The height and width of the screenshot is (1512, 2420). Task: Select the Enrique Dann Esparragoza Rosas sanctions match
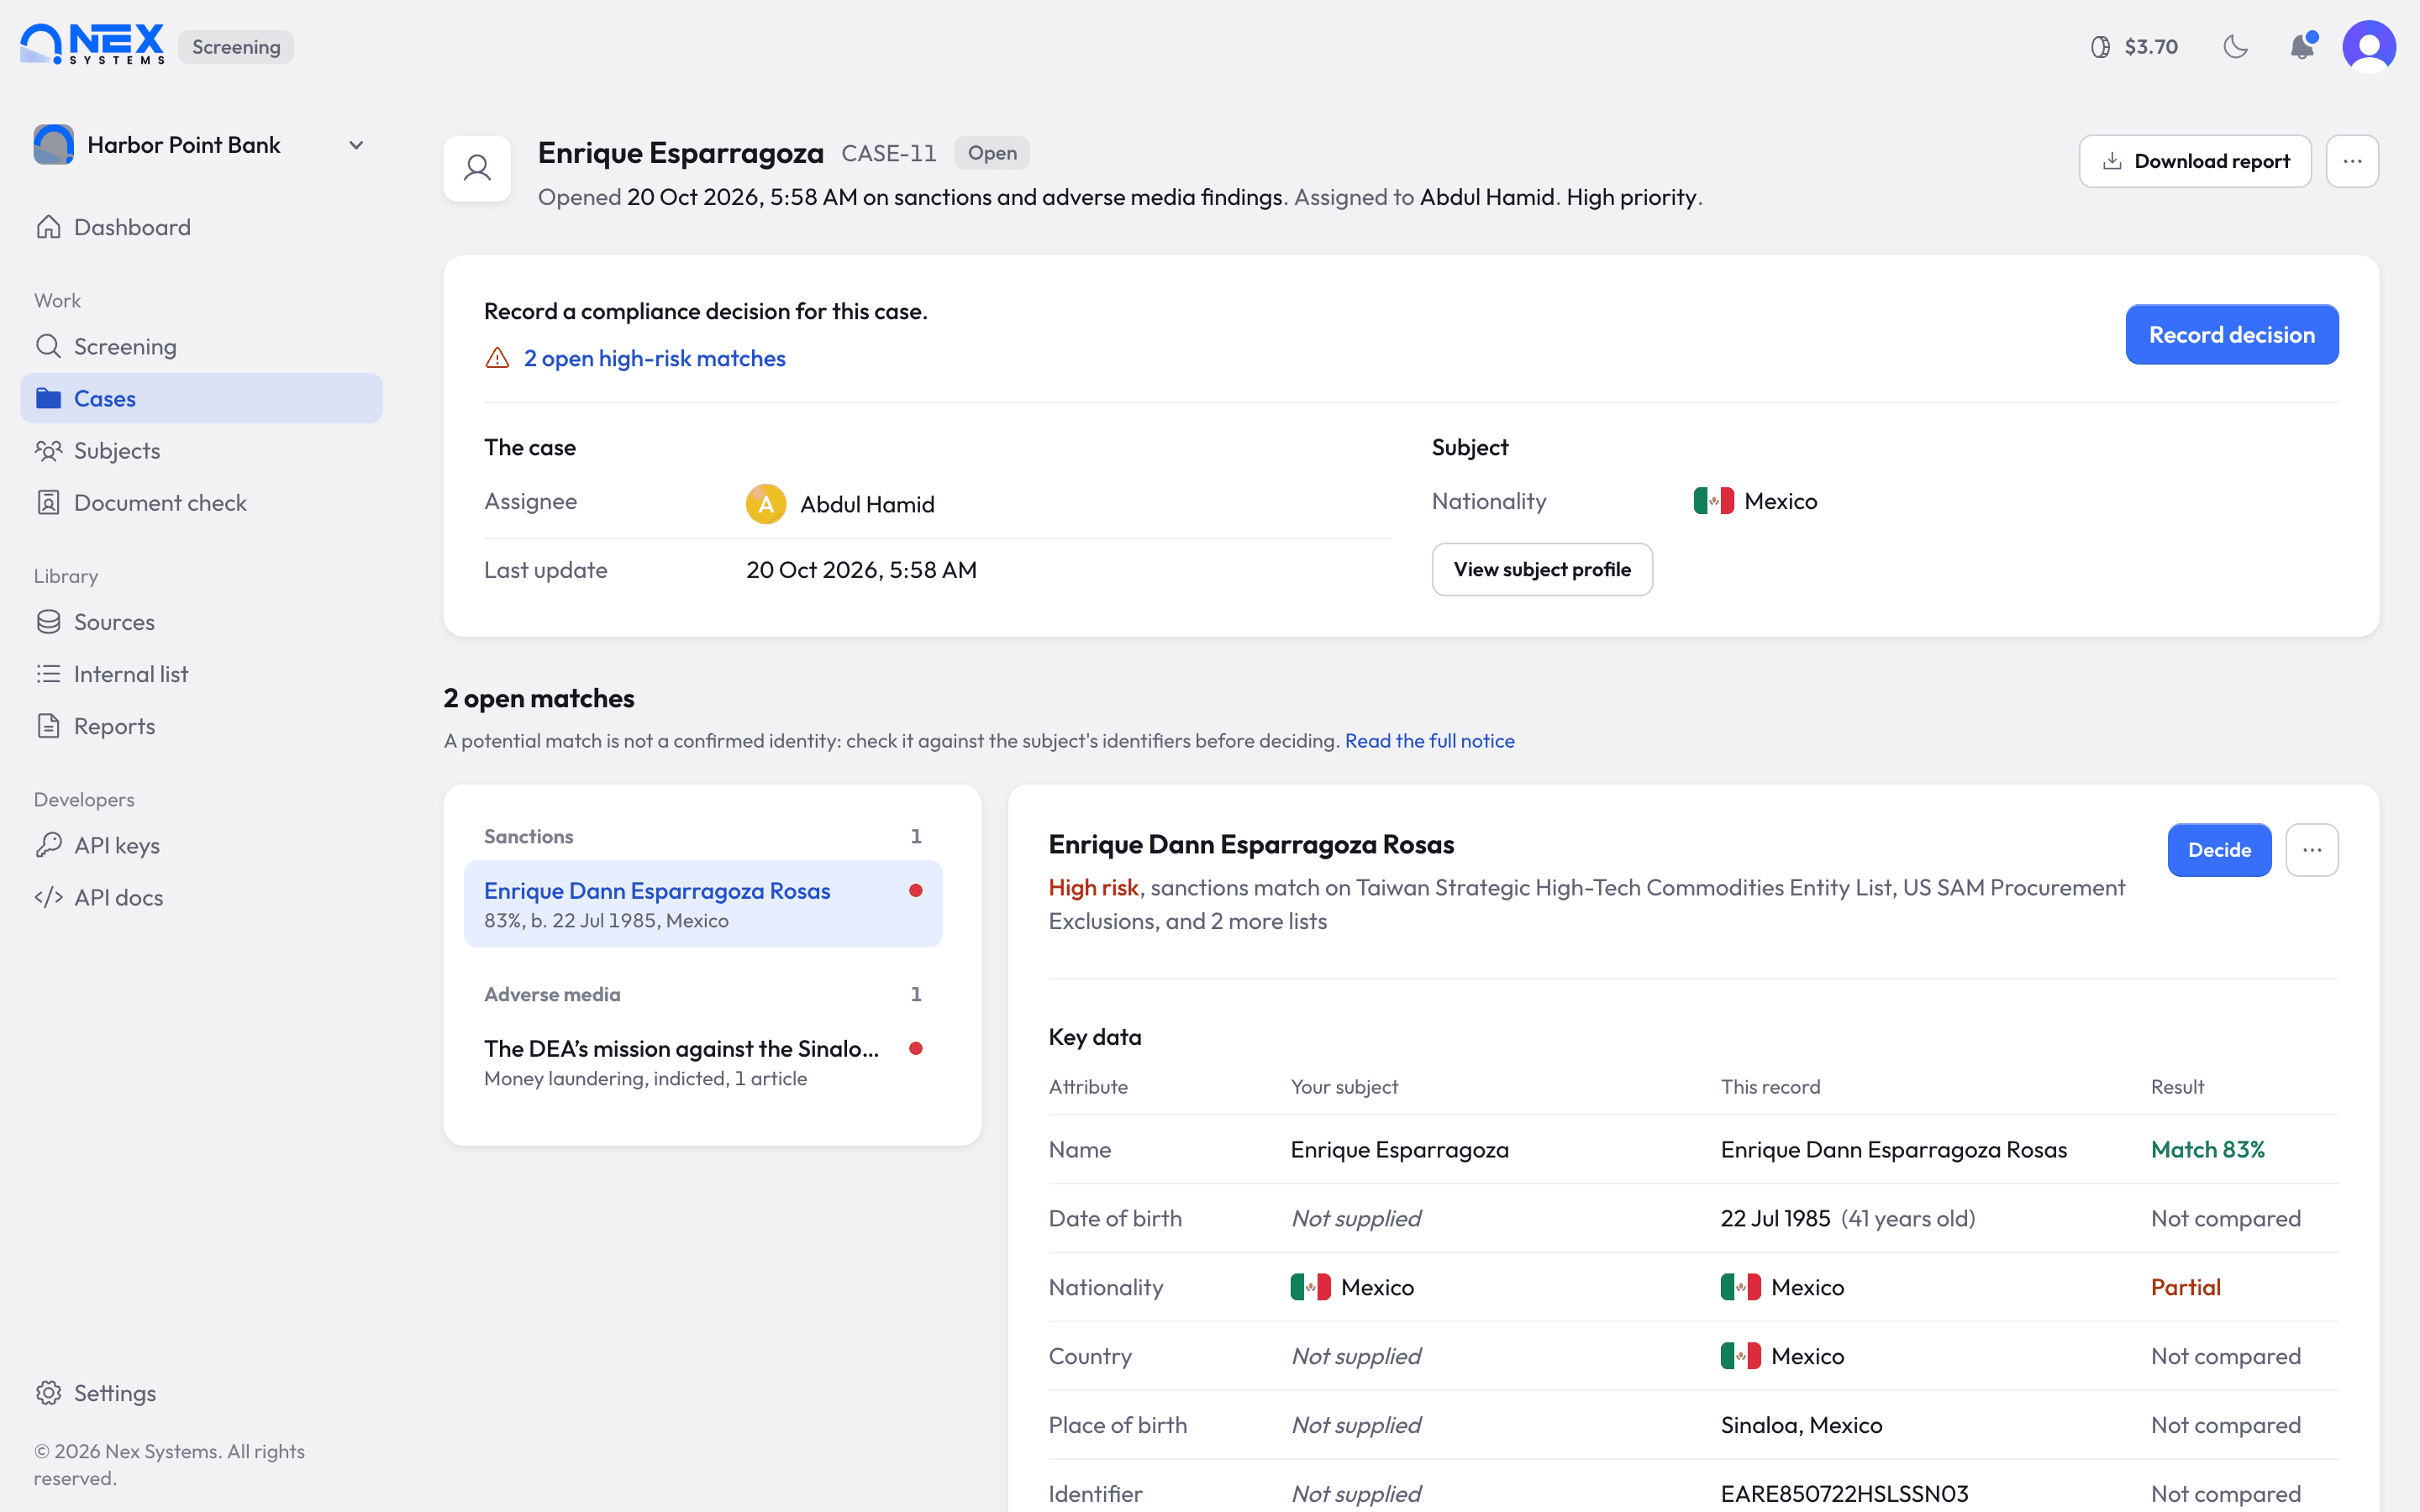coord(703,904)
